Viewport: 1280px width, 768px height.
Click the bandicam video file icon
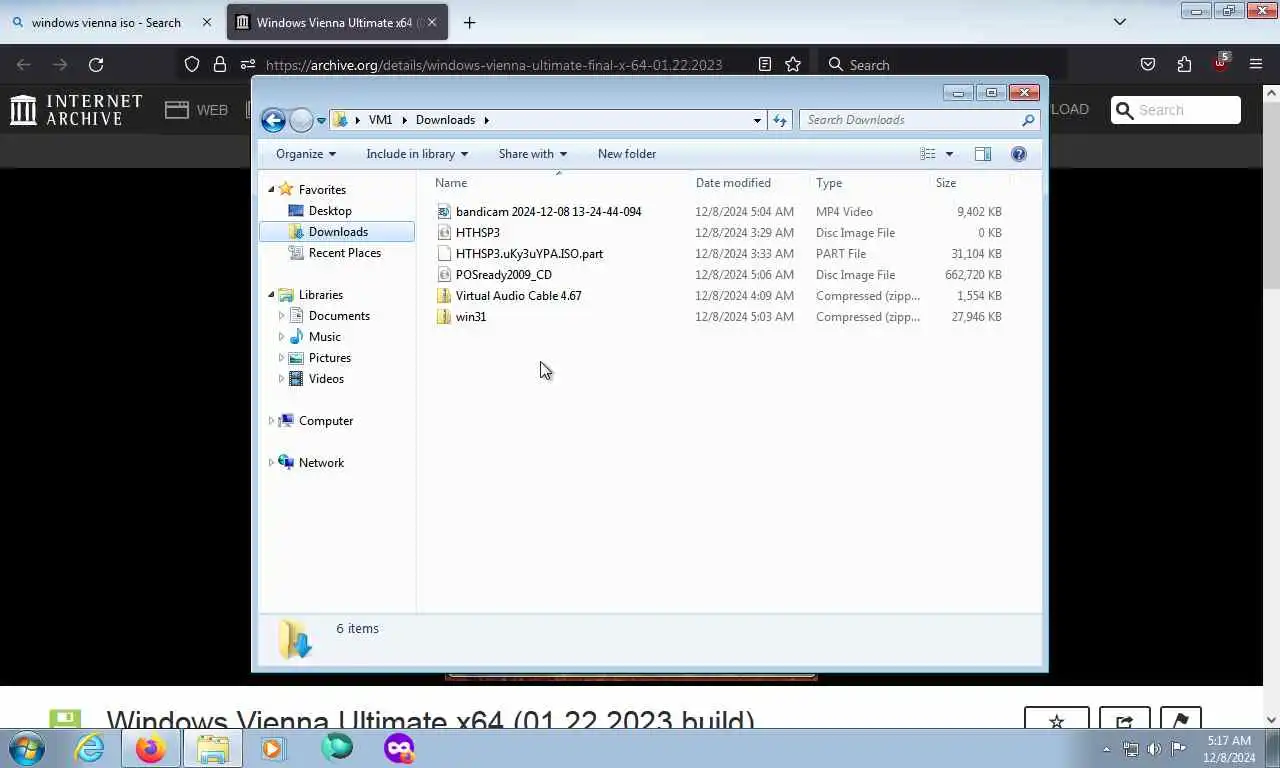coord(444,212)
